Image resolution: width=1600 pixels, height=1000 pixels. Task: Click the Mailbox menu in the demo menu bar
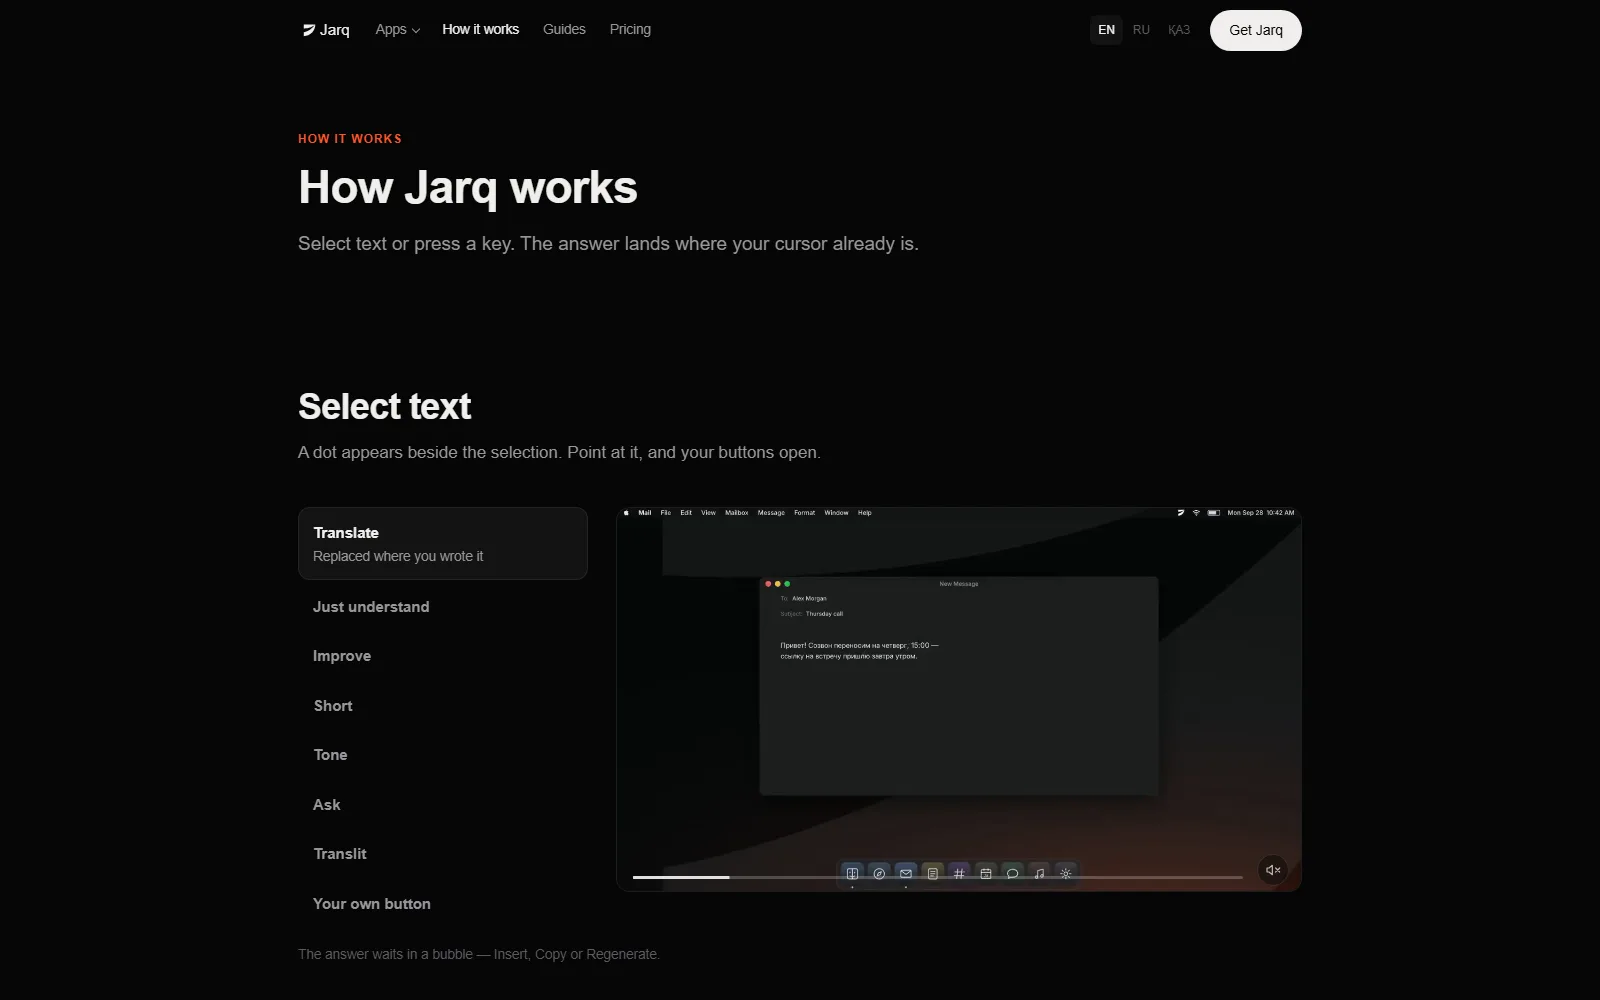pos(737,513)
